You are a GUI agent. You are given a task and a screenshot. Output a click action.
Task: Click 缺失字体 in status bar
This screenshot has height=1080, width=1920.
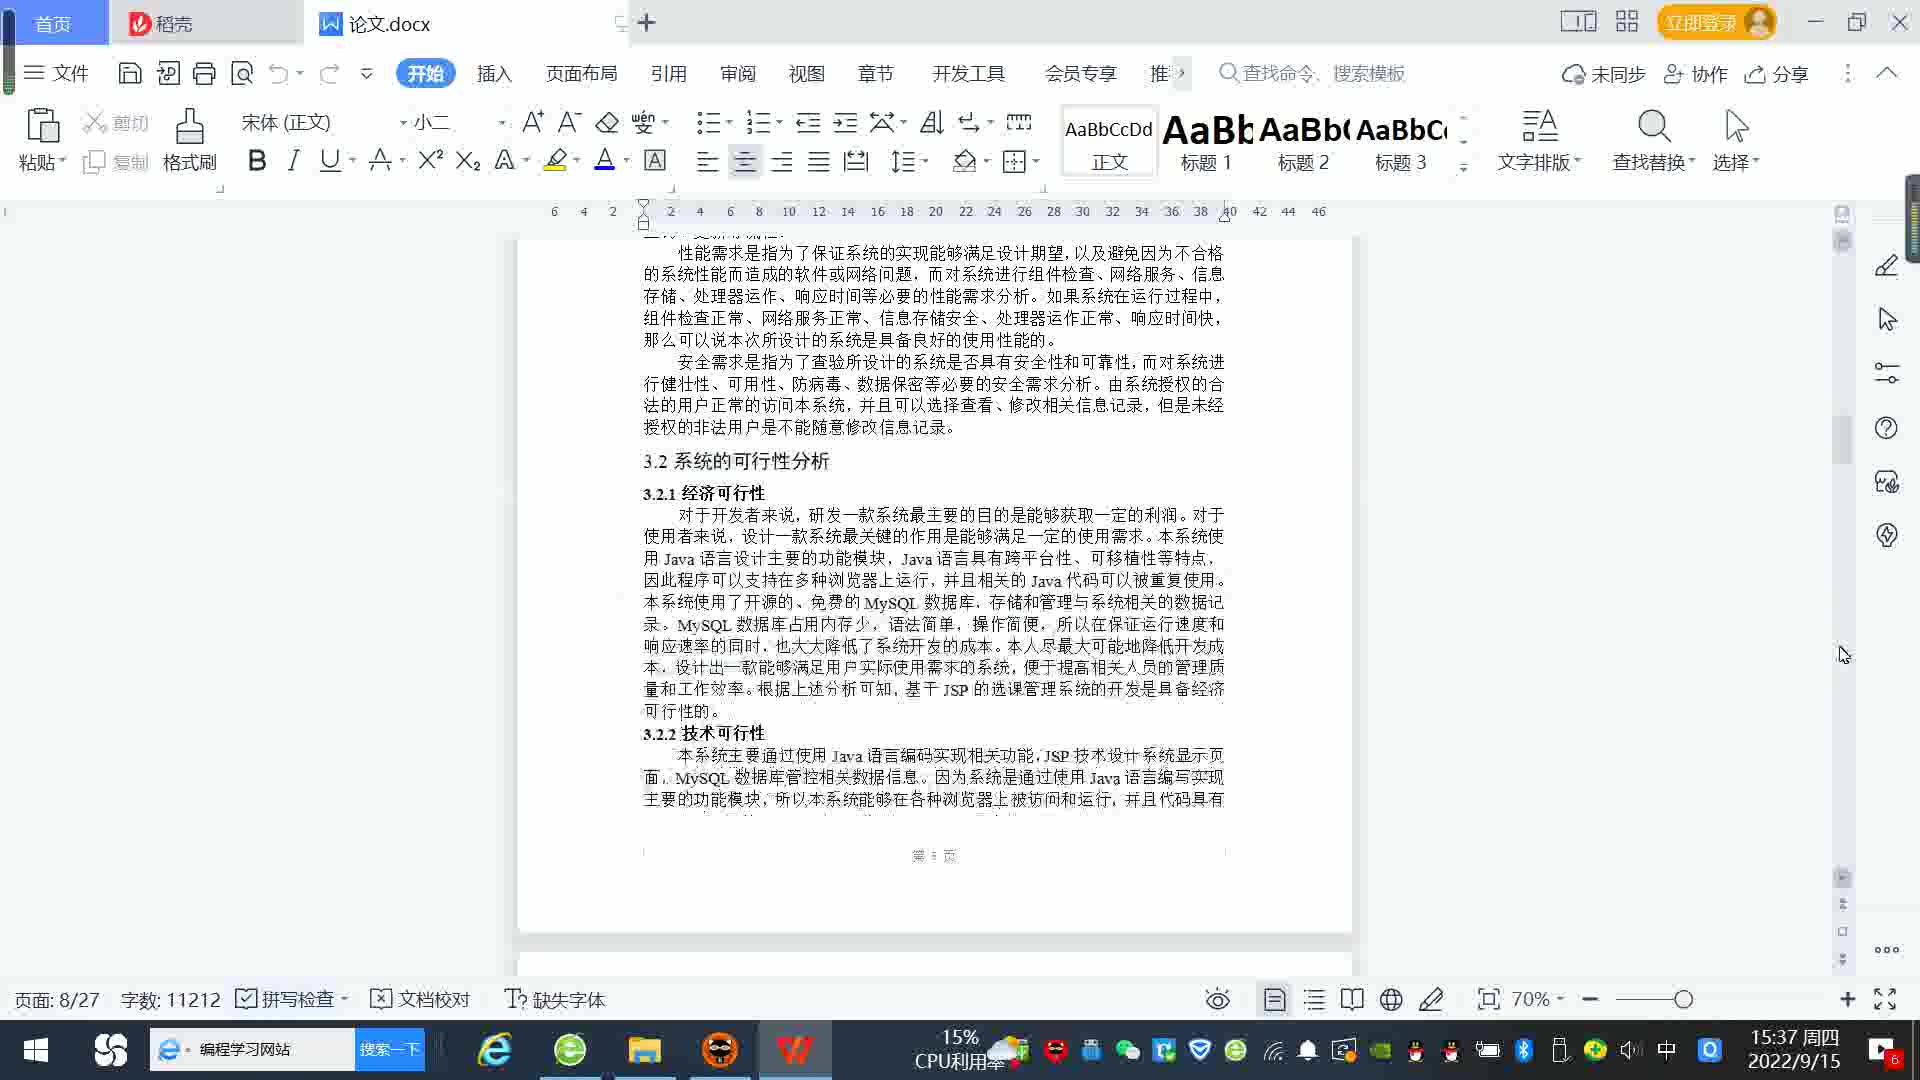pos(555,999)
